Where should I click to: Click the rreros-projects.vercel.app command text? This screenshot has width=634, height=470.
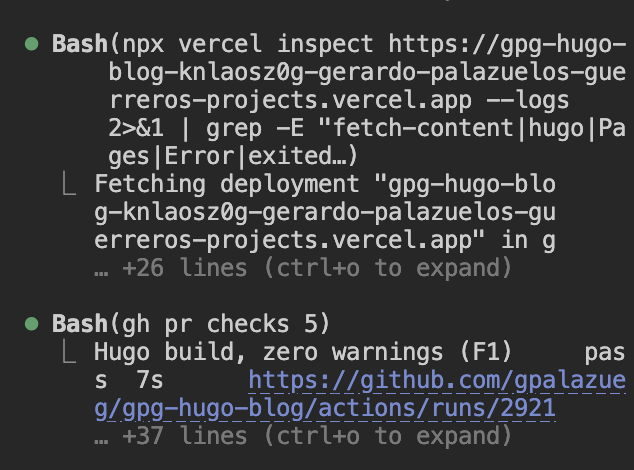[291, 100]
